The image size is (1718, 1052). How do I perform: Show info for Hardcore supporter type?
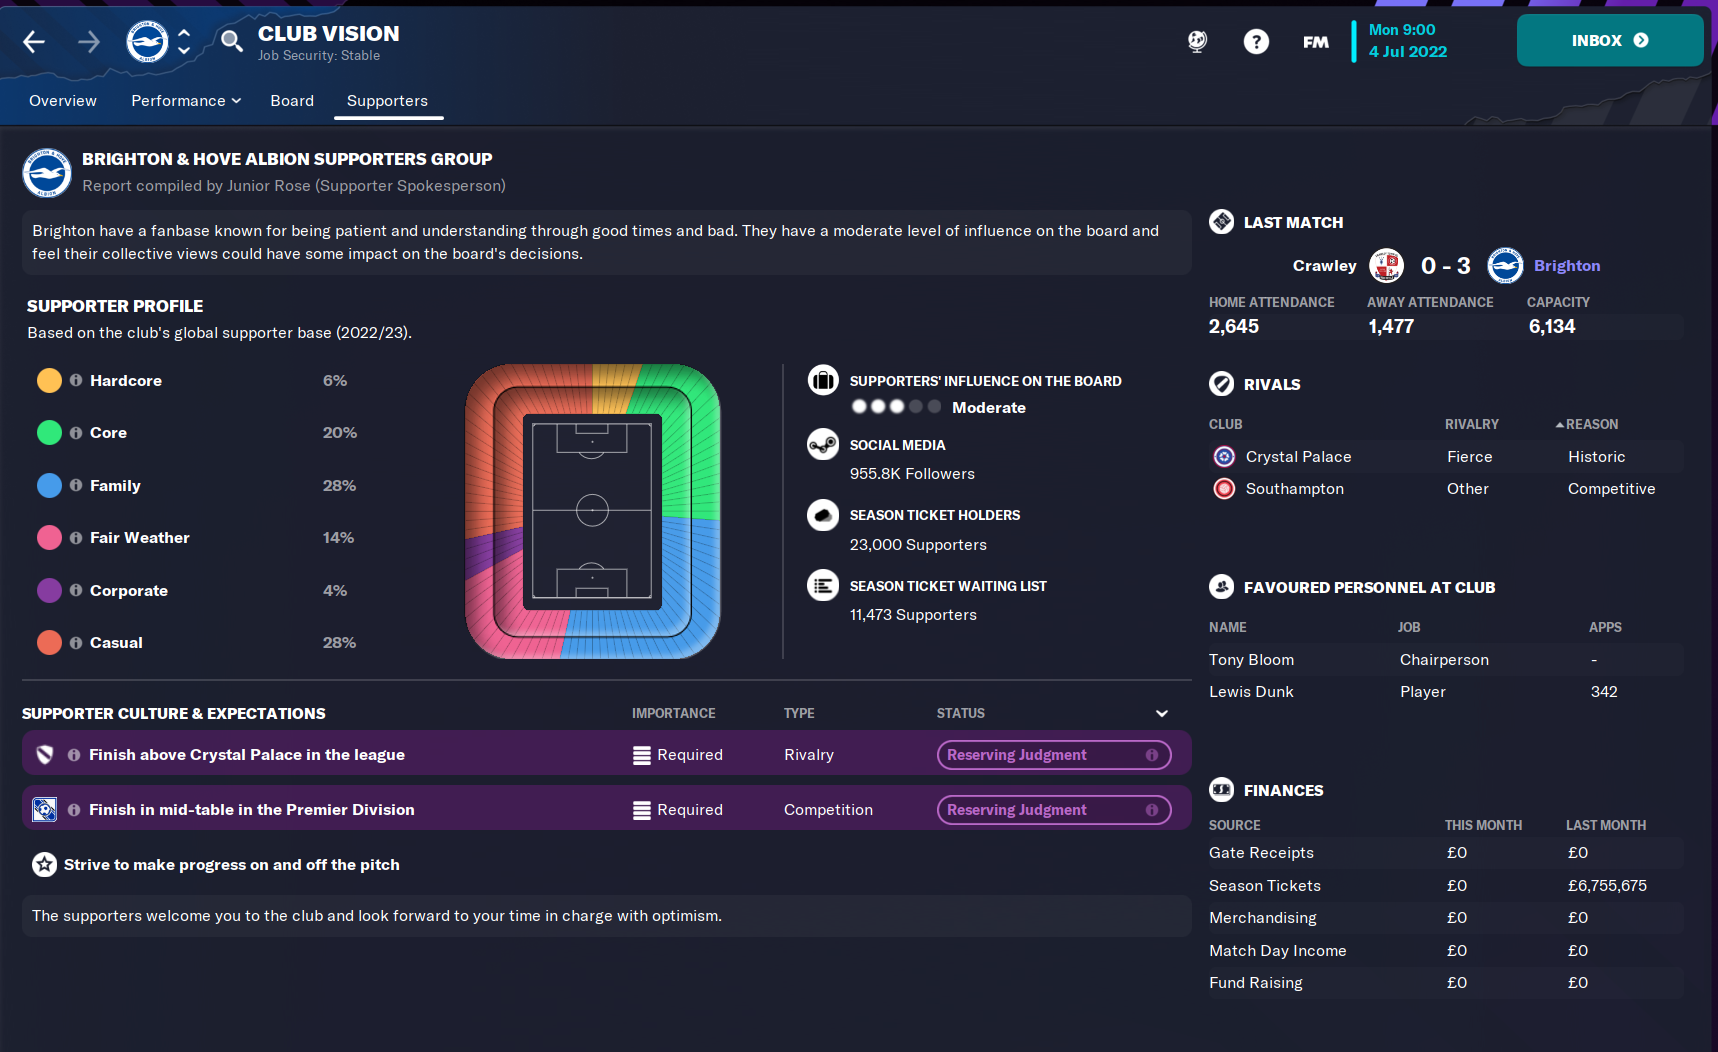point(76,380)
